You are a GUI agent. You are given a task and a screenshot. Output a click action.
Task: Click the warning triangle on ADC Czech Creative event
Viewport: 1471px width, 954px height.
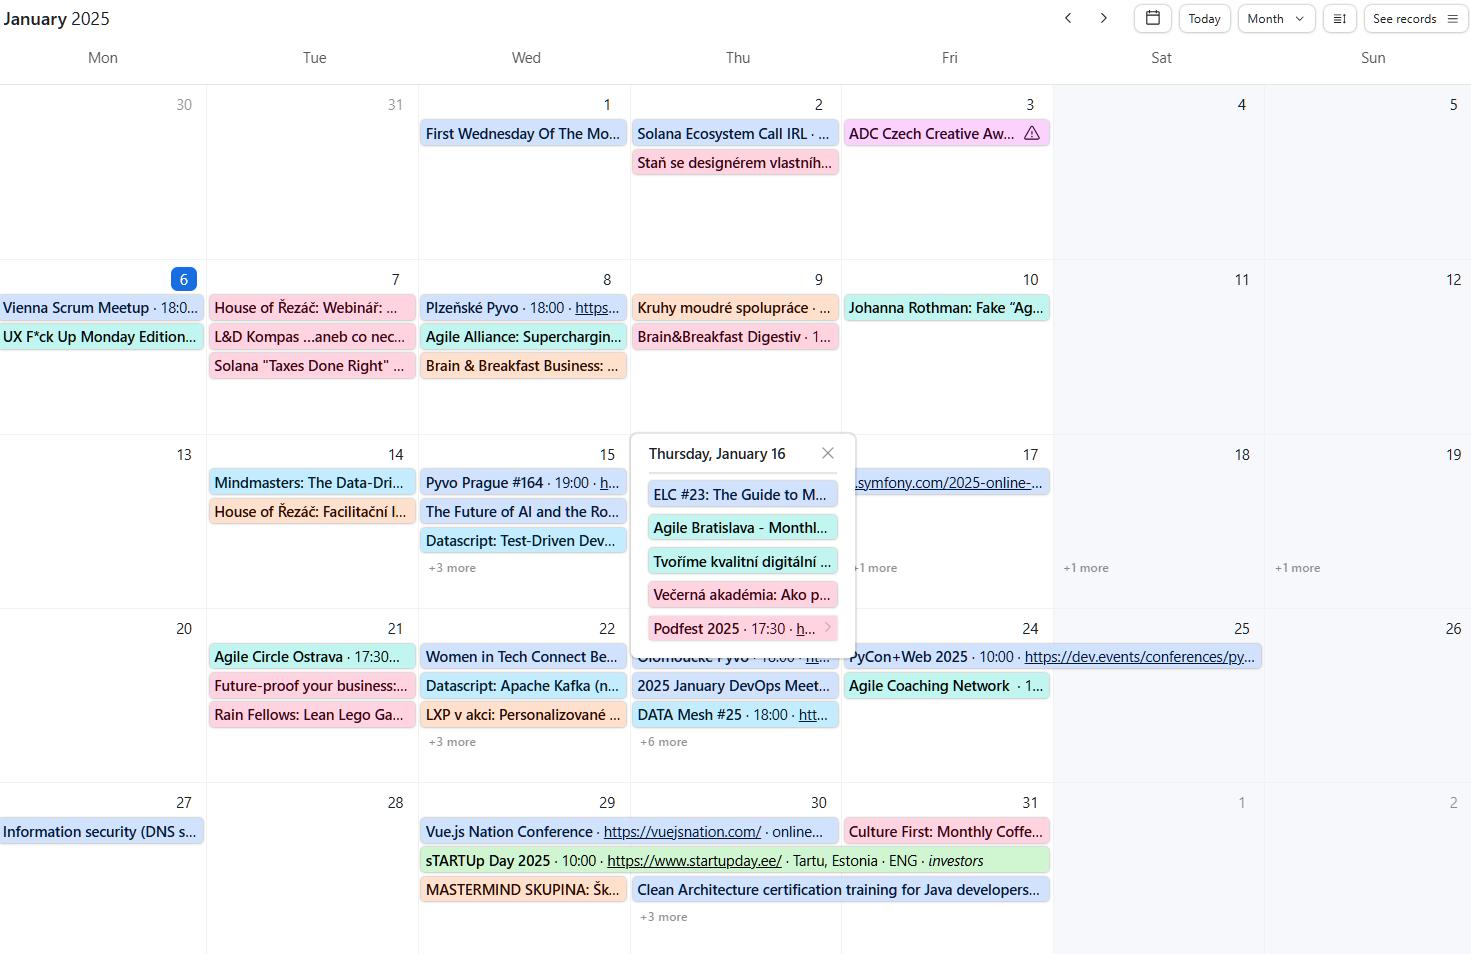[x=1031, y=133]
